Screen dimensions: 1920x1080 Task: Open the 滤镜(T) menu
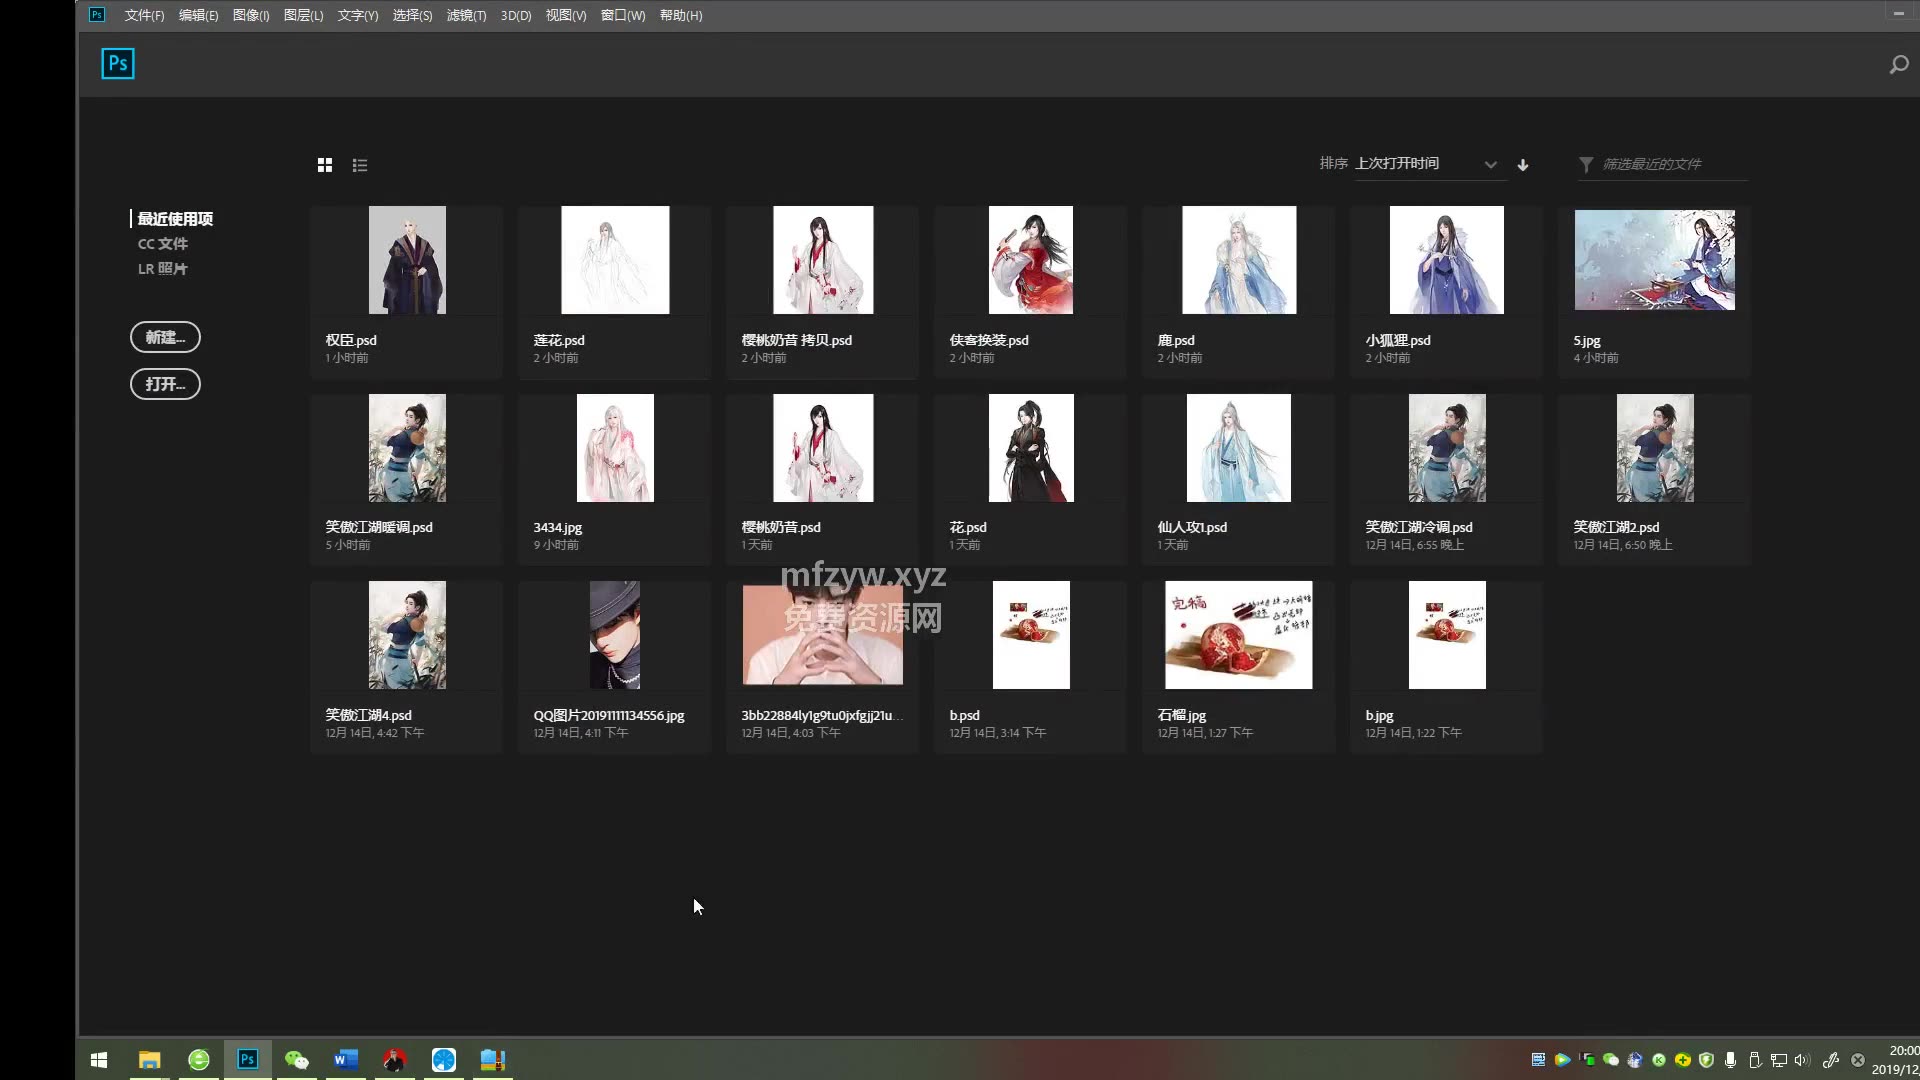(466, 15)
